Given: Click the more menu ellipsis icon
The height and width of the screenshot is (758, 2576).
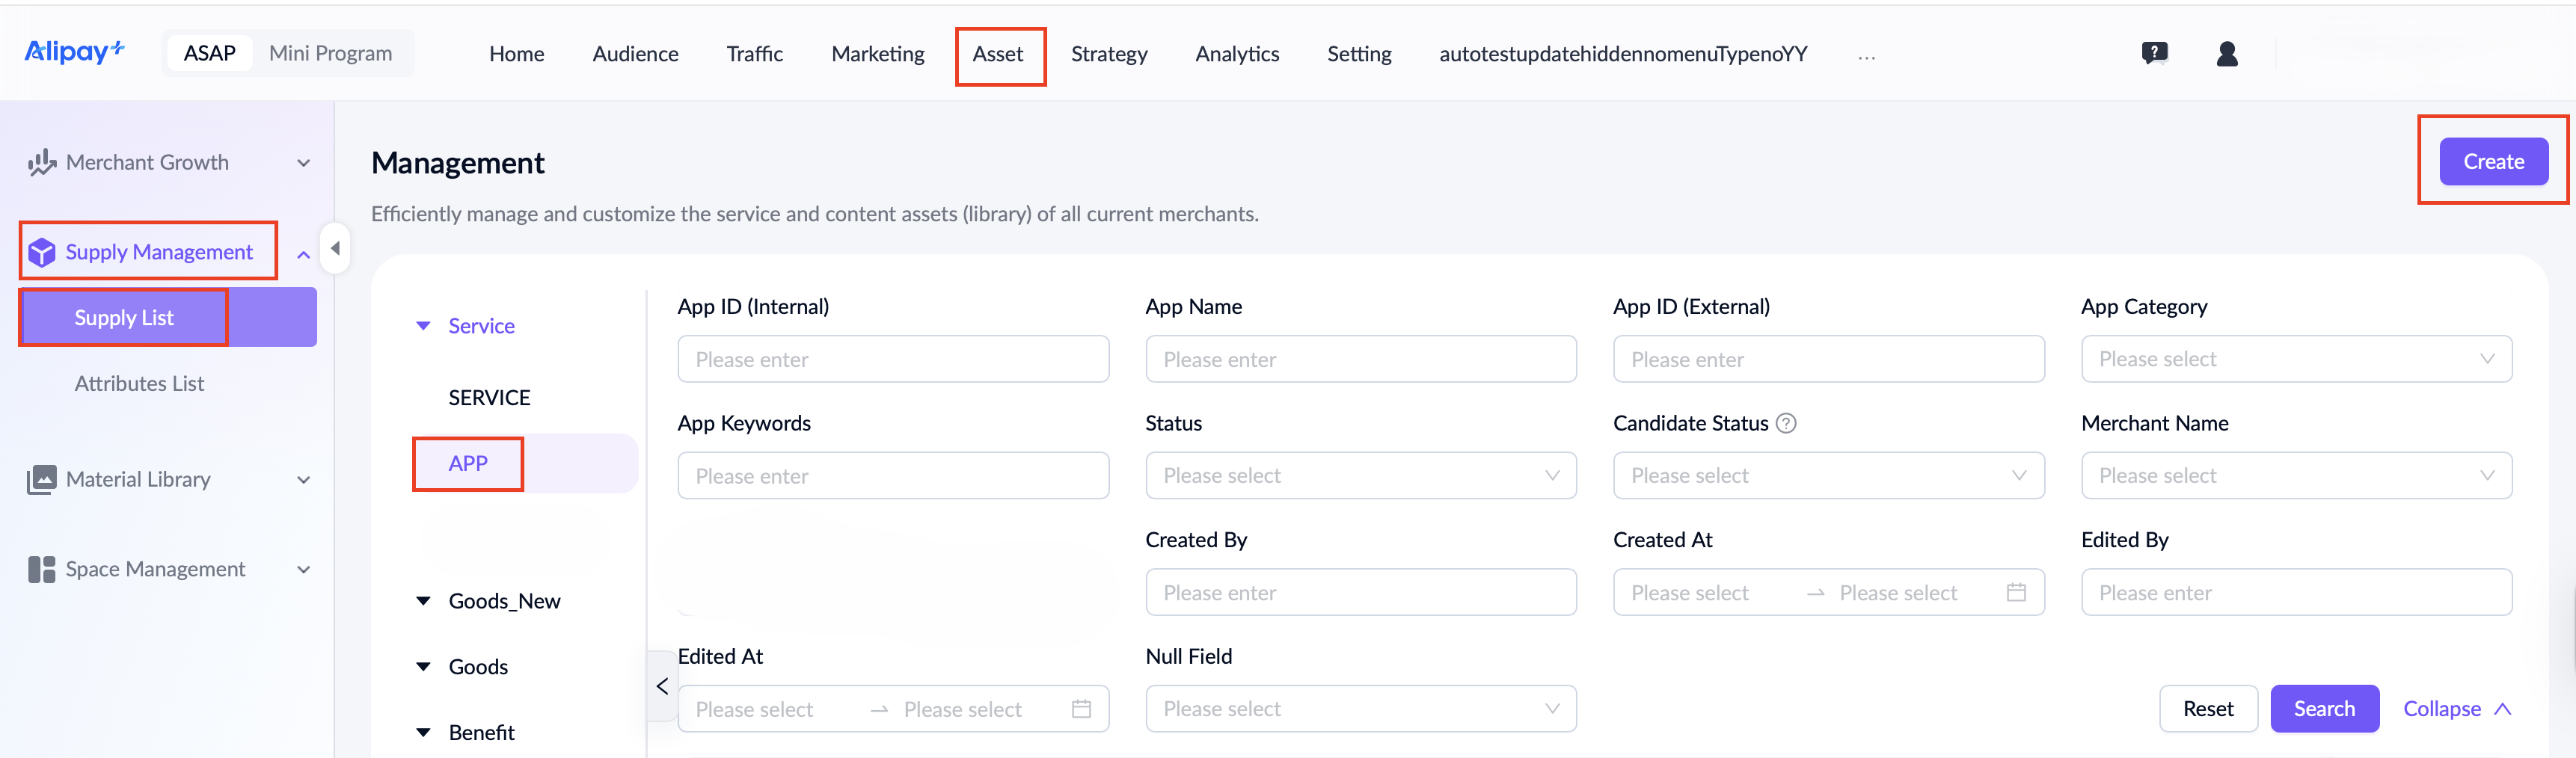Looking at the screenshot, I should pyautogui.click(x=1866, y=56).
